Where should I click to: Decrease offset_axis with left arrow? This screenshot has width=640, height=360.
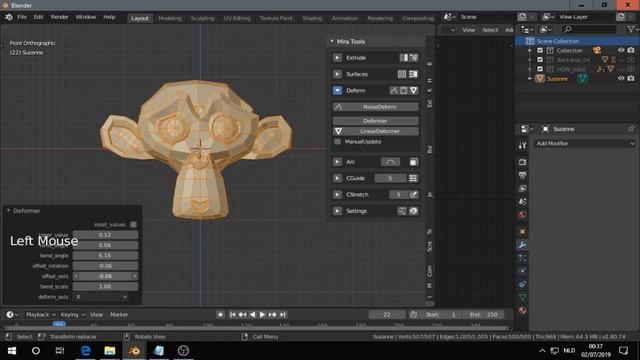tap(76, 276)
